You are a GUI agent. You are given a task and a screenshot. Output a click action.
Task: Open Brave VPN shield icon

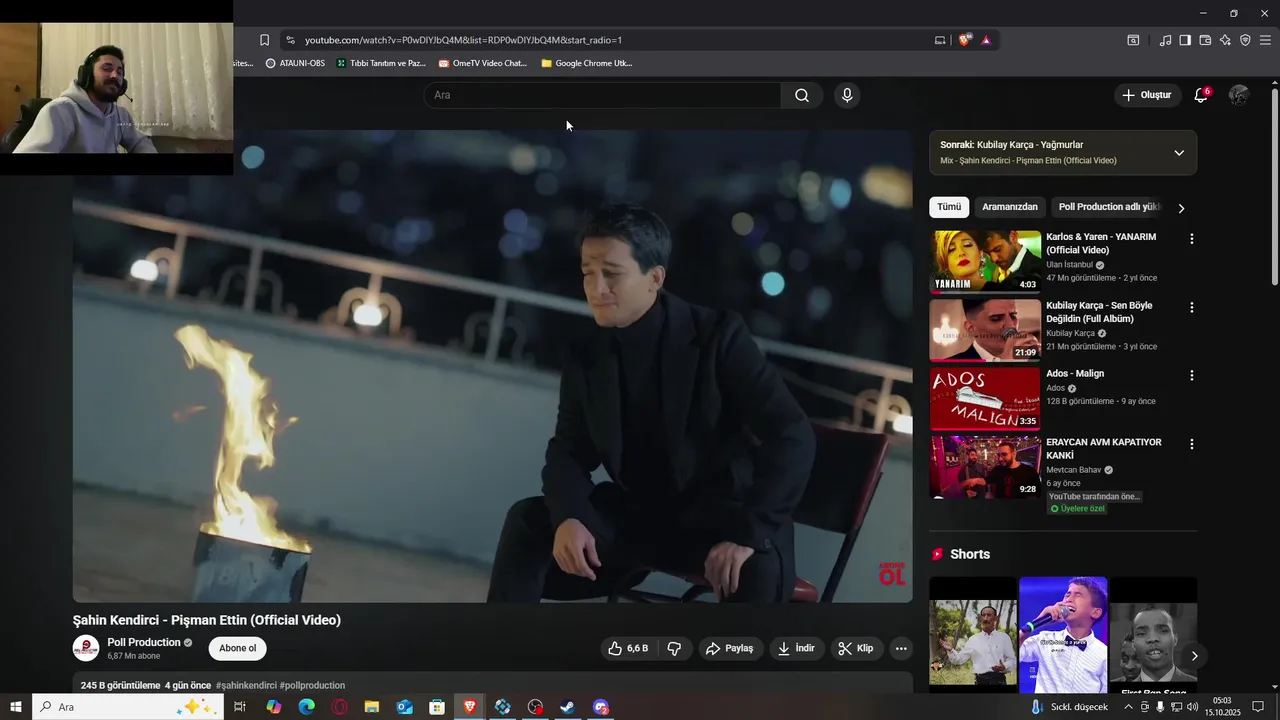pos(1245,40)
